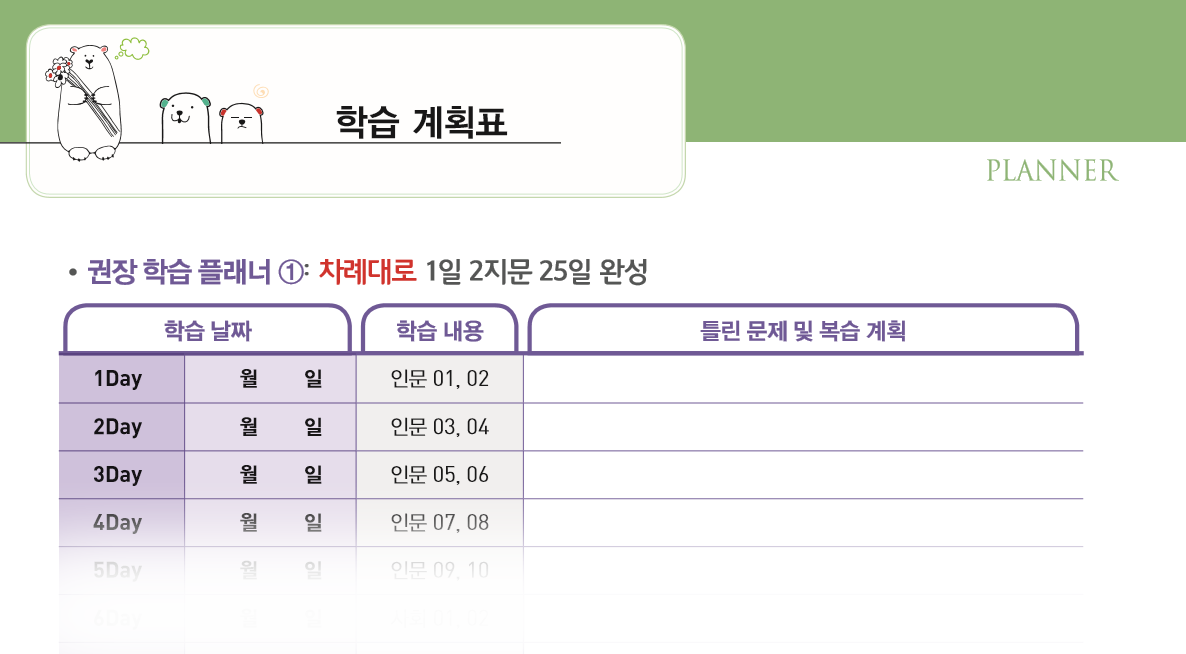This screenshot has width=1186, height=654.
Task: Click the review plan cell for 2Day
Action: pyautogui.click(x=802, y=427)
